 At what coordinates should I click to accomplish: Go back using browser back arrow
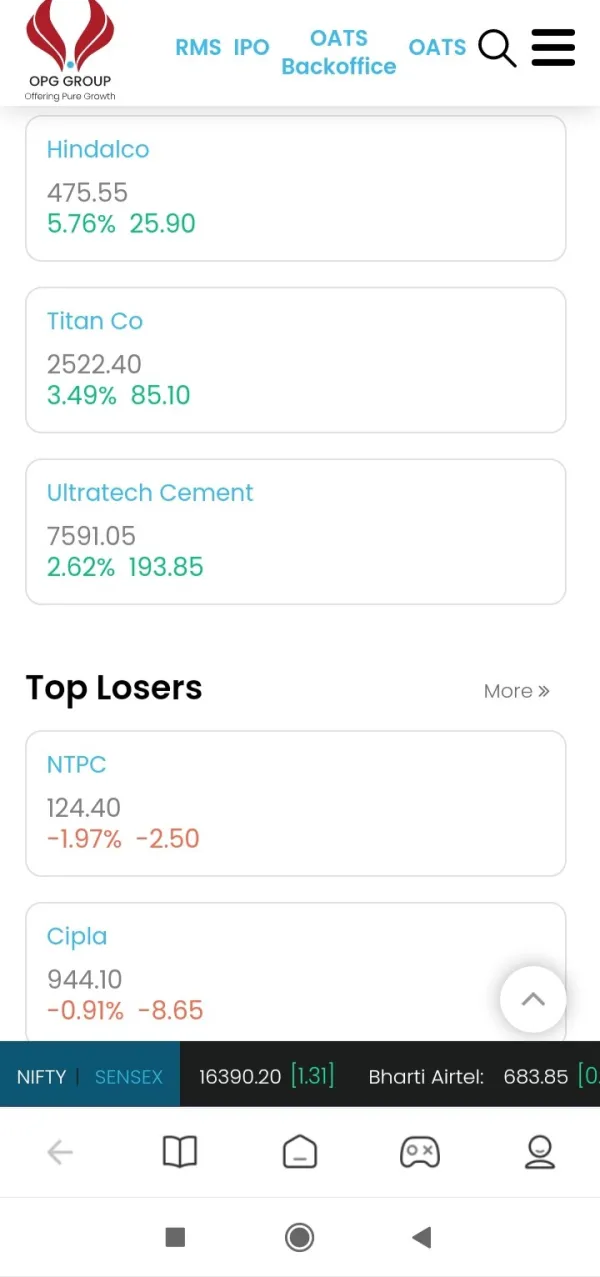(60, 1153)
